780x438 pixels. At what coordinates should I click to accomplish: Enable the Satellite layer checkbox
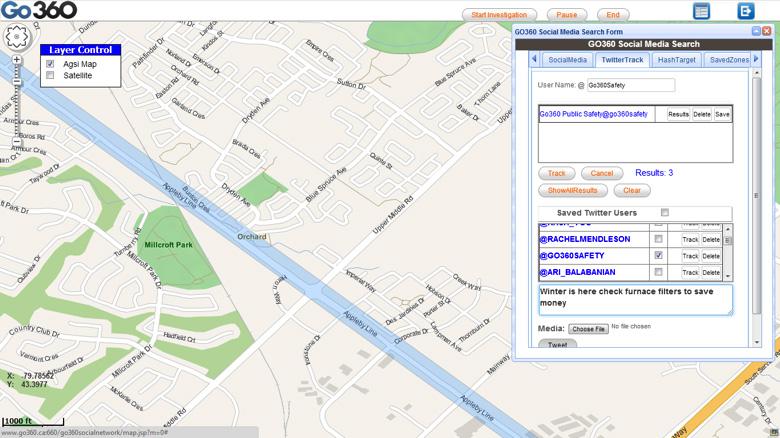pyautogui.click(x=50, y=75)
